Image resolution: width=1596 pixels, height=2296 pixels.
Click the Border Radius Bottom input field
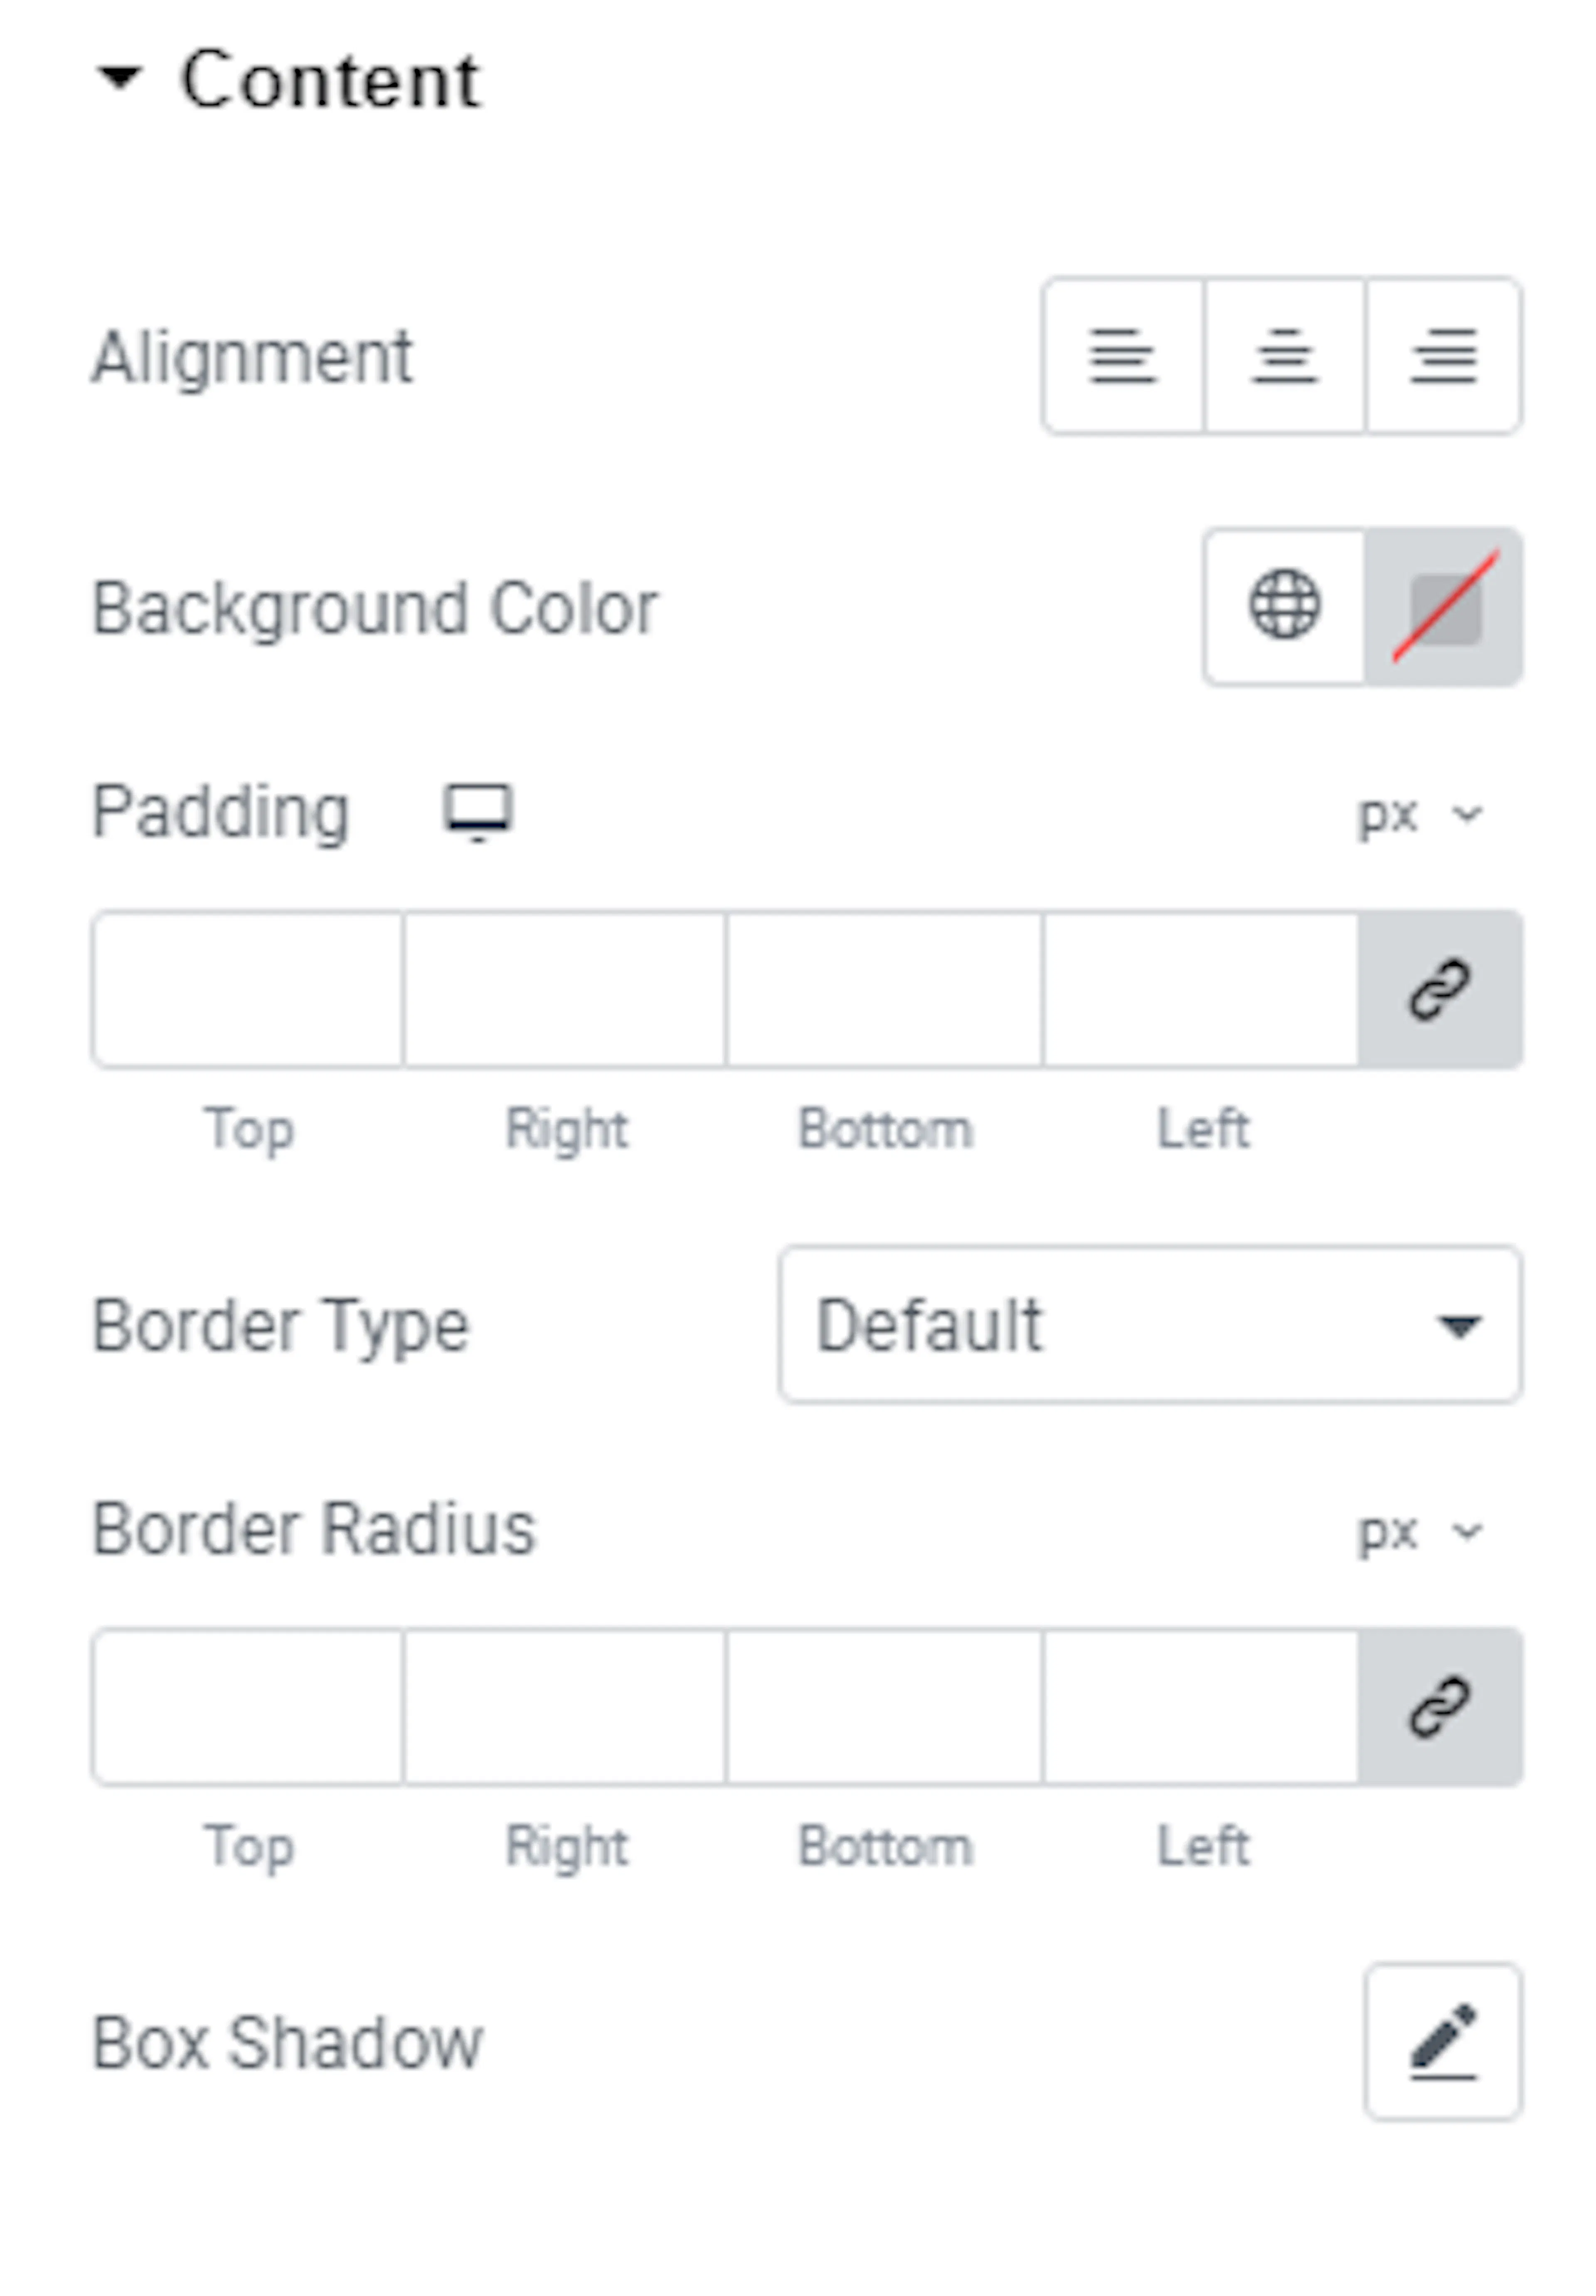884,1707
